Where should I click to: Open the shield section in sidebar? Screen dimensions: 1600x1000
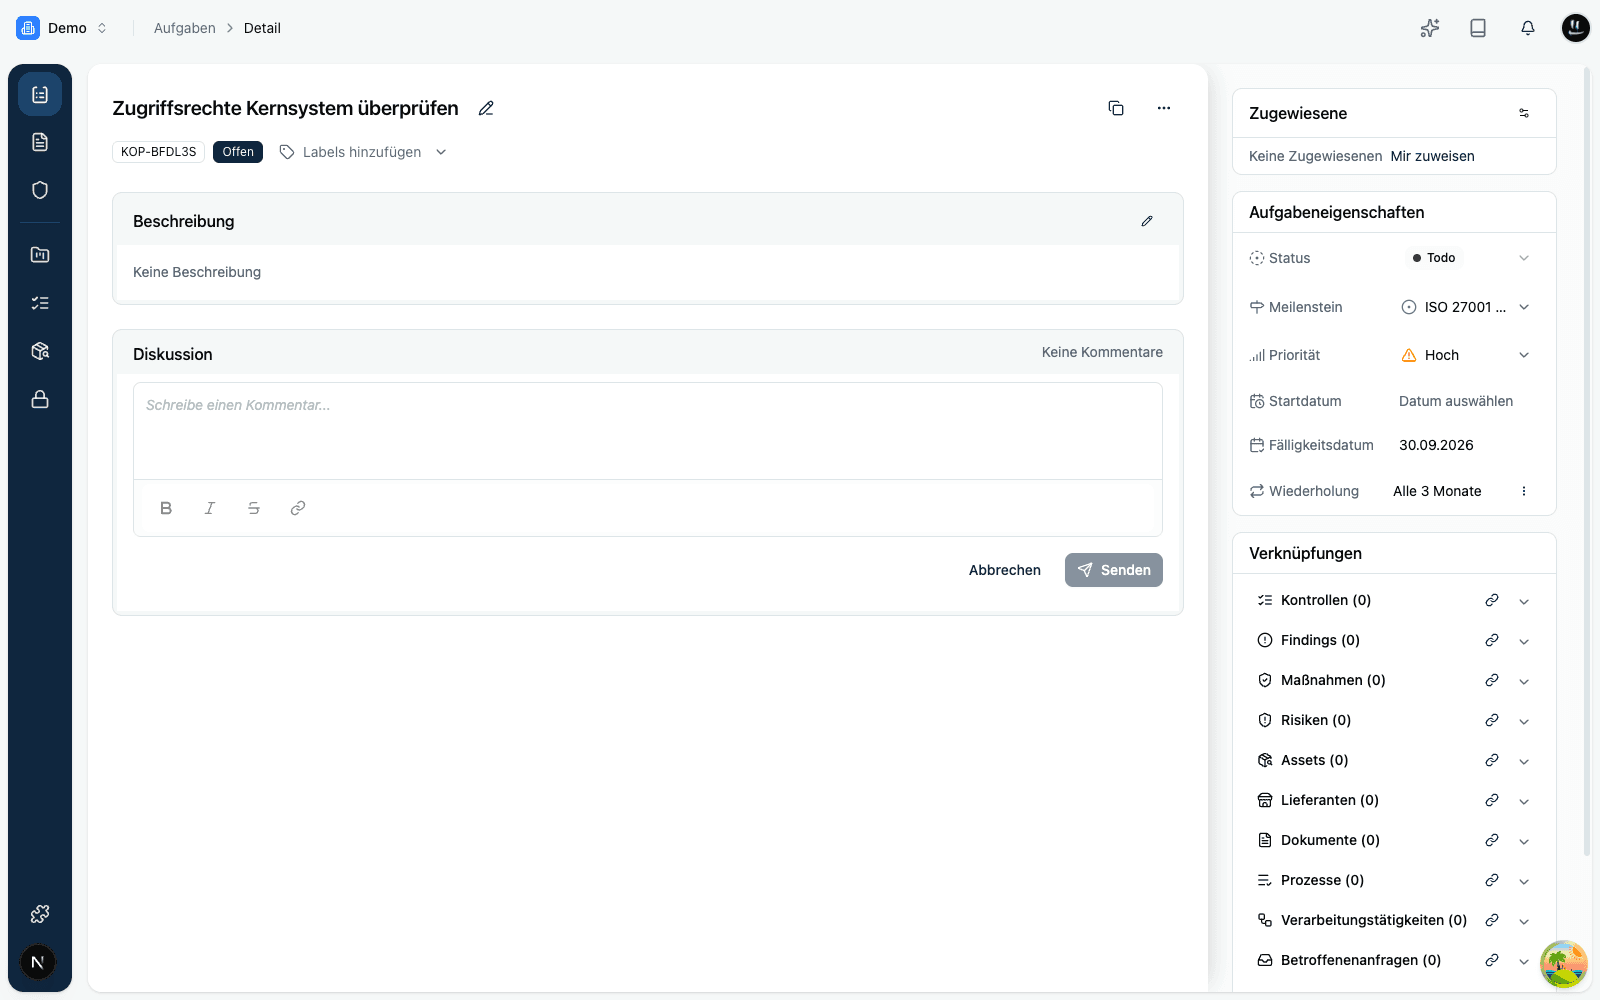[40, 190]
